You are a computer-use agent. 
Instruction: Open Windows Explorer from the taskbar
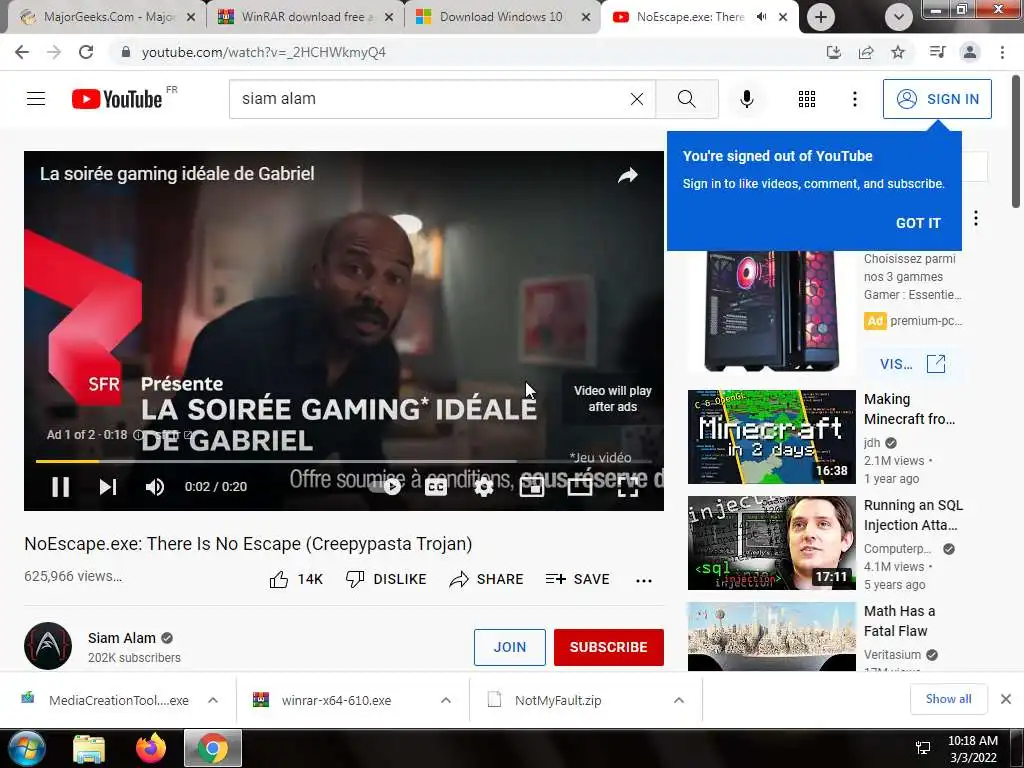(x=89, y=748)
